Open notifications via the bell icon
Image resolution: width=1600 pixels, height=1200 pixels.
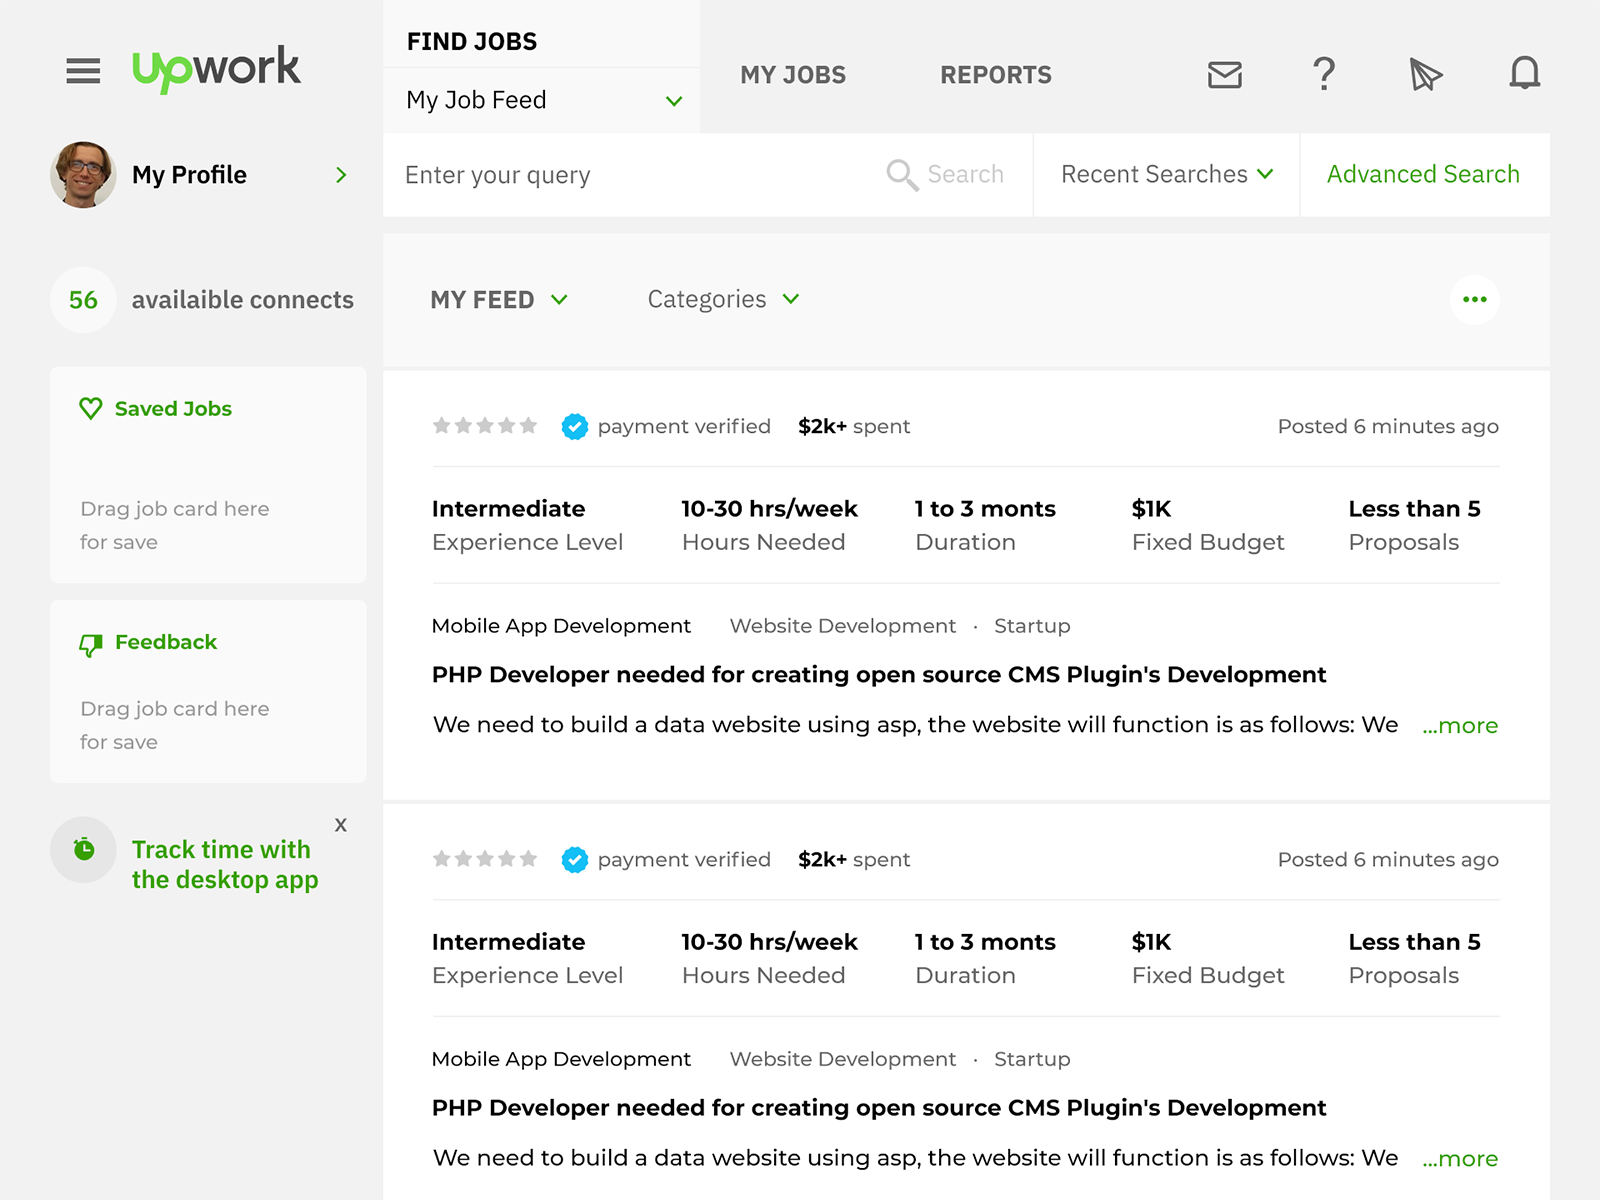coord(1524,74)
